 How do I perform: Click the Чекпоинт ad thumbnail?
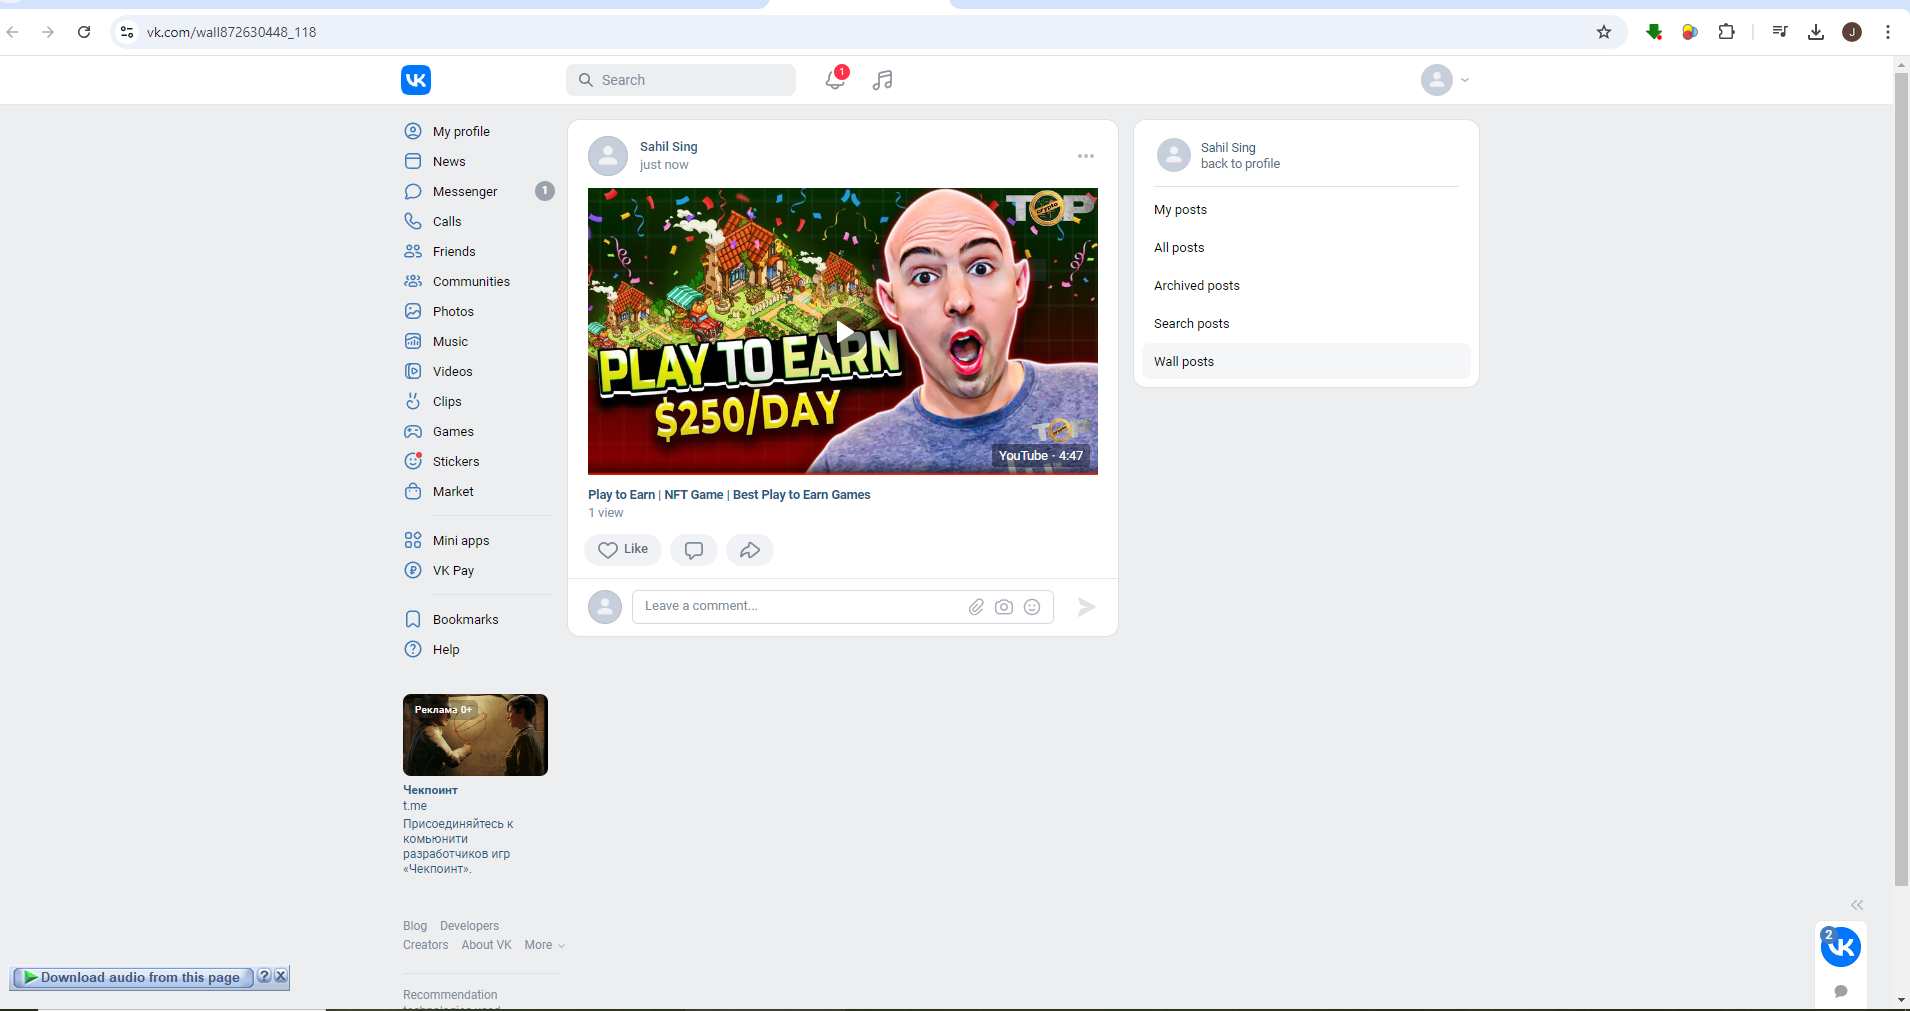click(475, 735)
